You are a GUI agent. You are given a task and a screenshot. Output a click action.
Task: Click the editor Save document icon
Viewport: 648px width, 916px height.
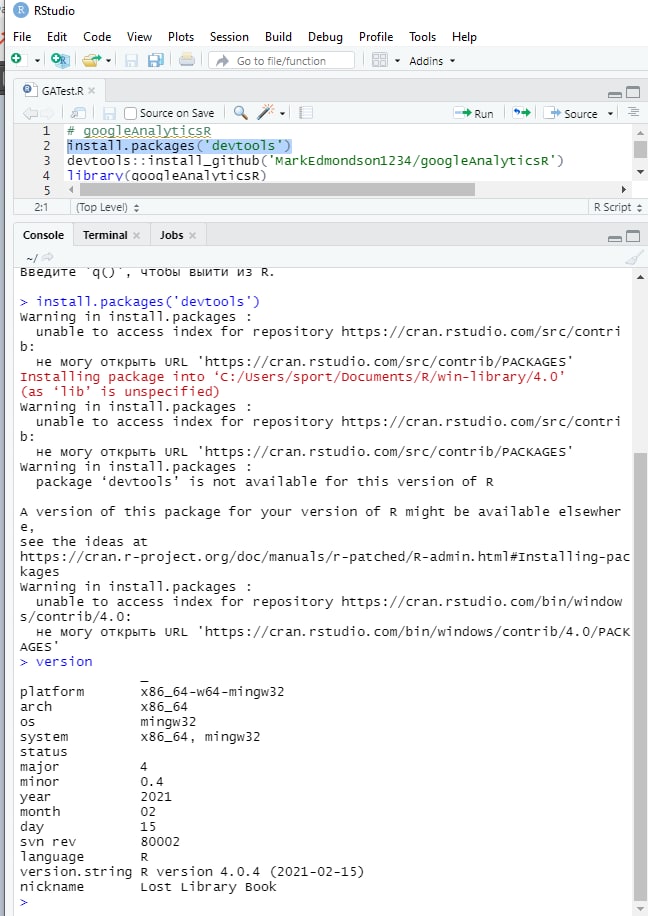point(109,113)
